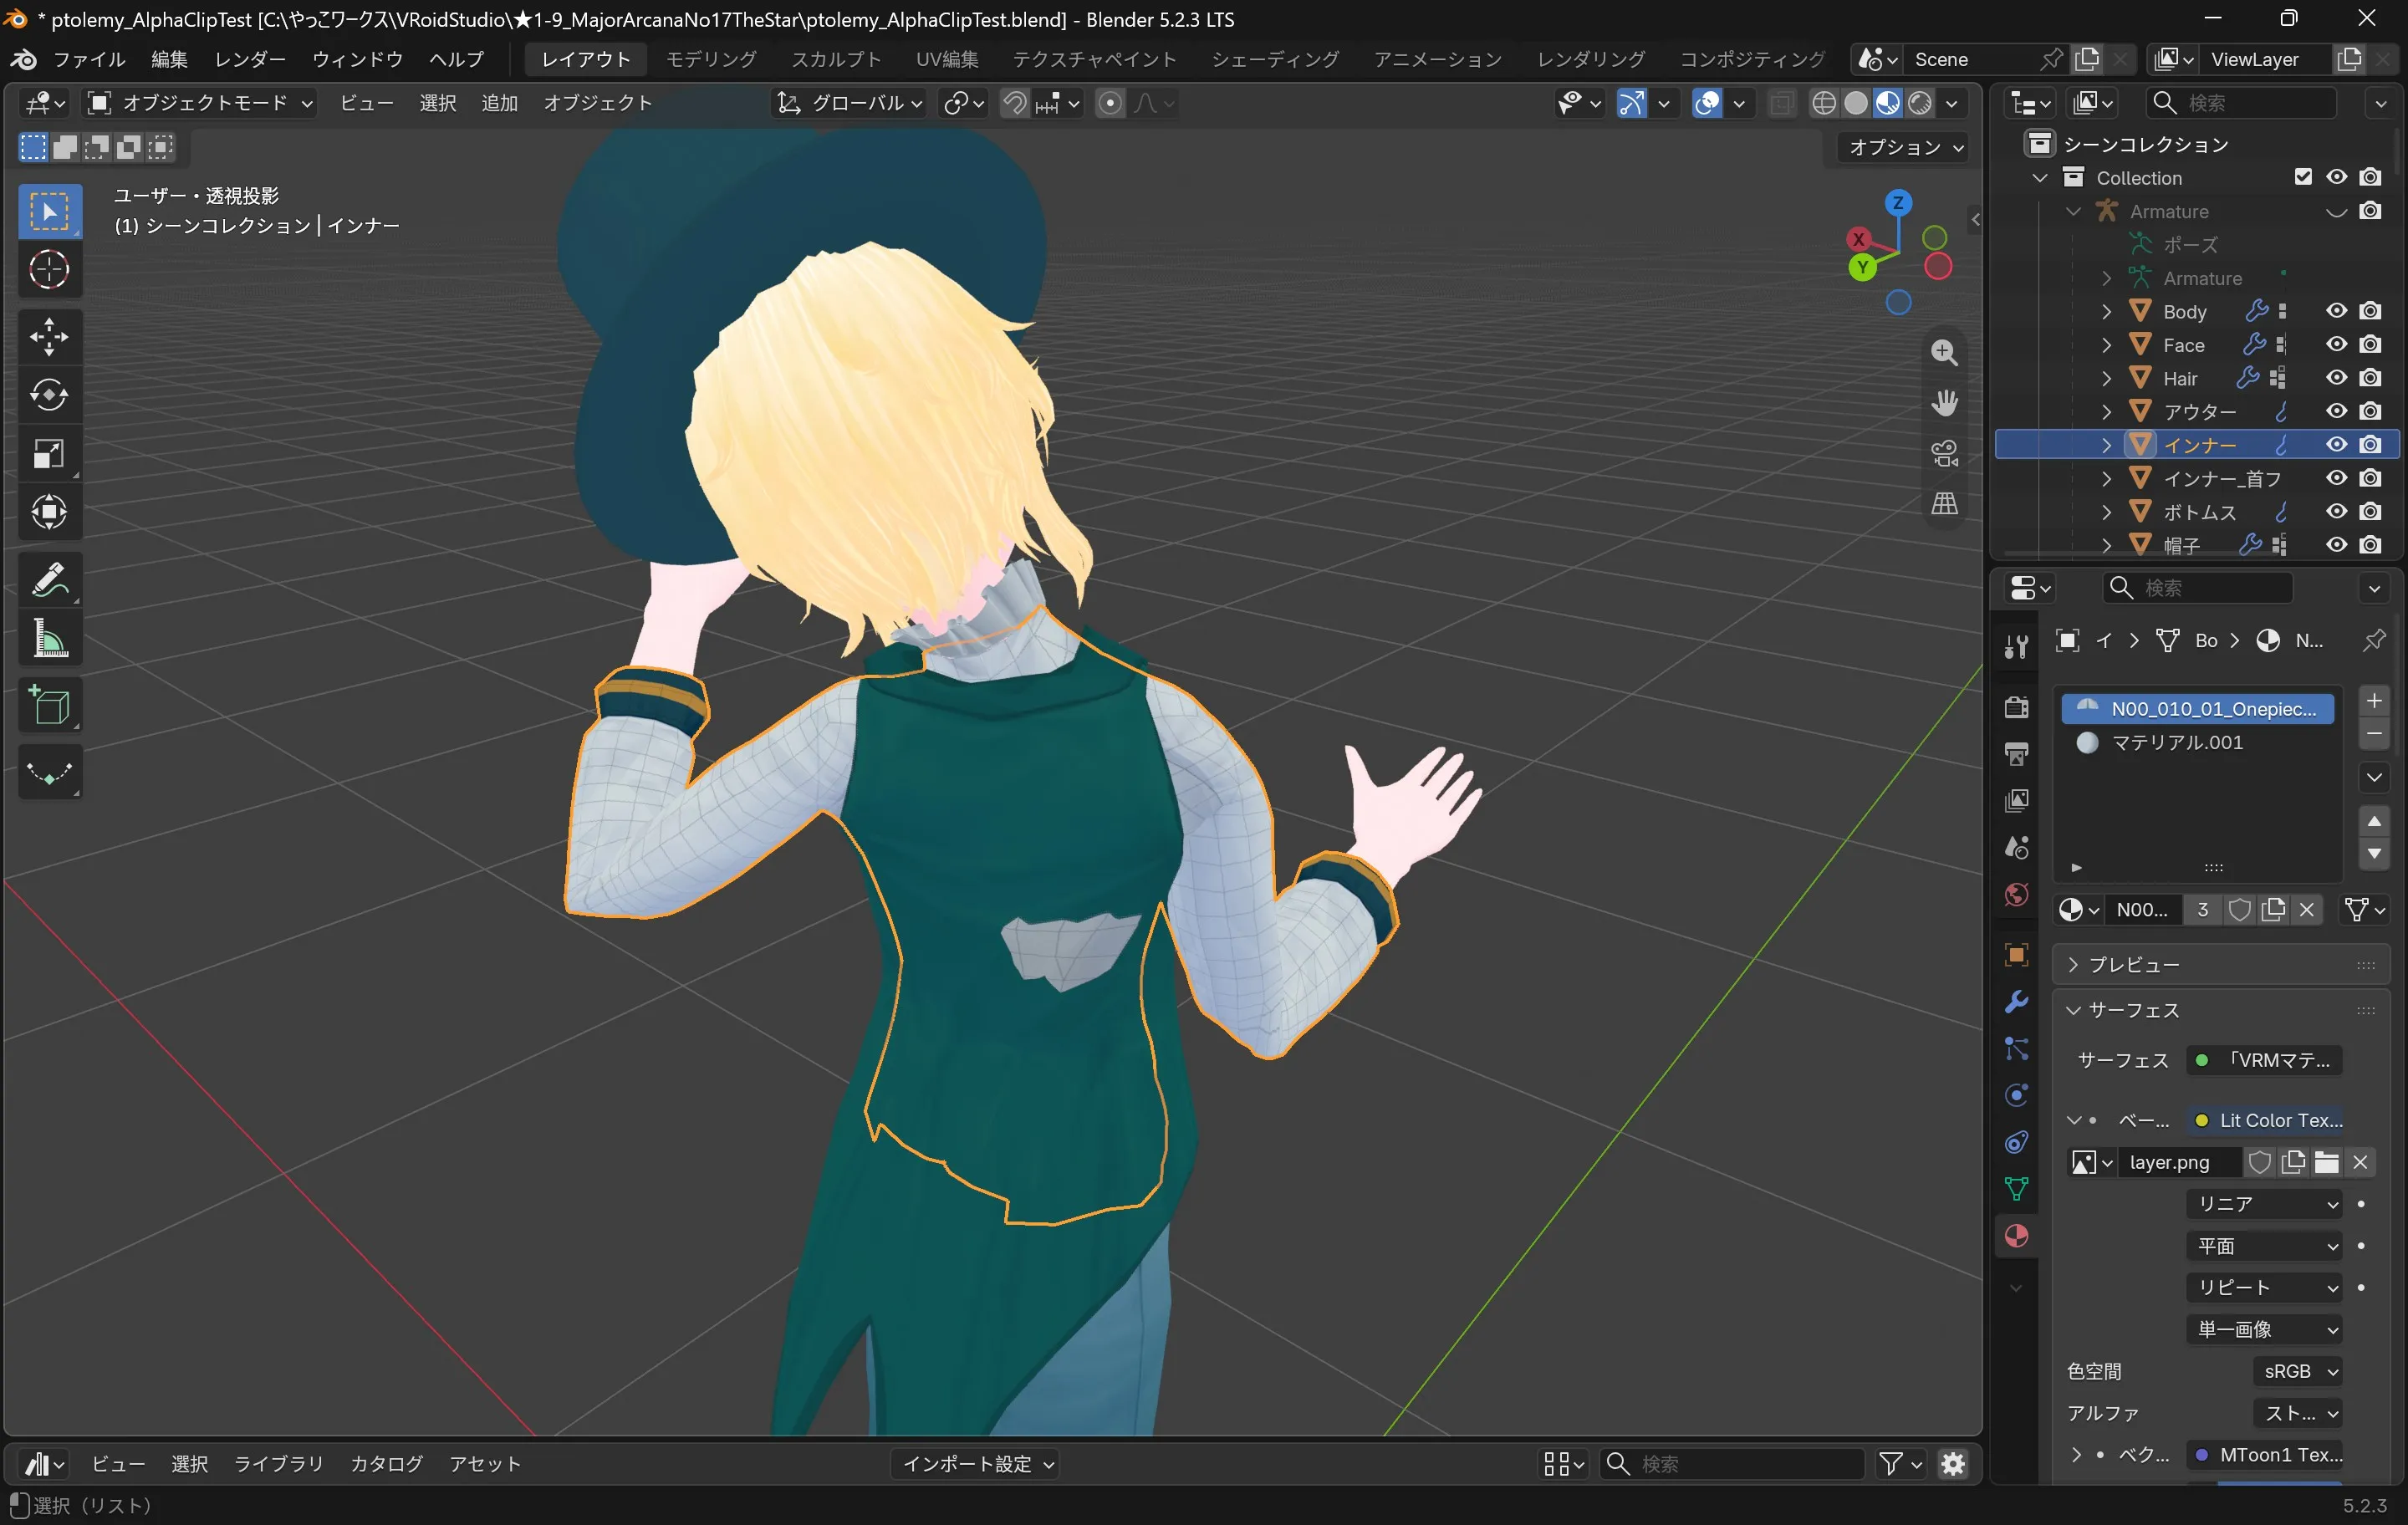Switch to the シェーディング workspace tab
Screen dimensions: 2408x1525
[x=1275, y=59]
